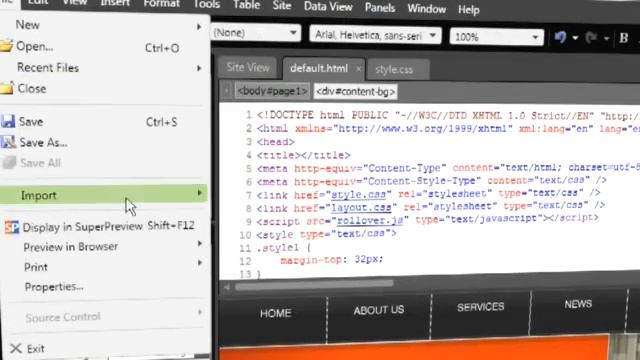Expand Import submenu arrow
This screenshot has width=640, height=360.
click(200, 193)
